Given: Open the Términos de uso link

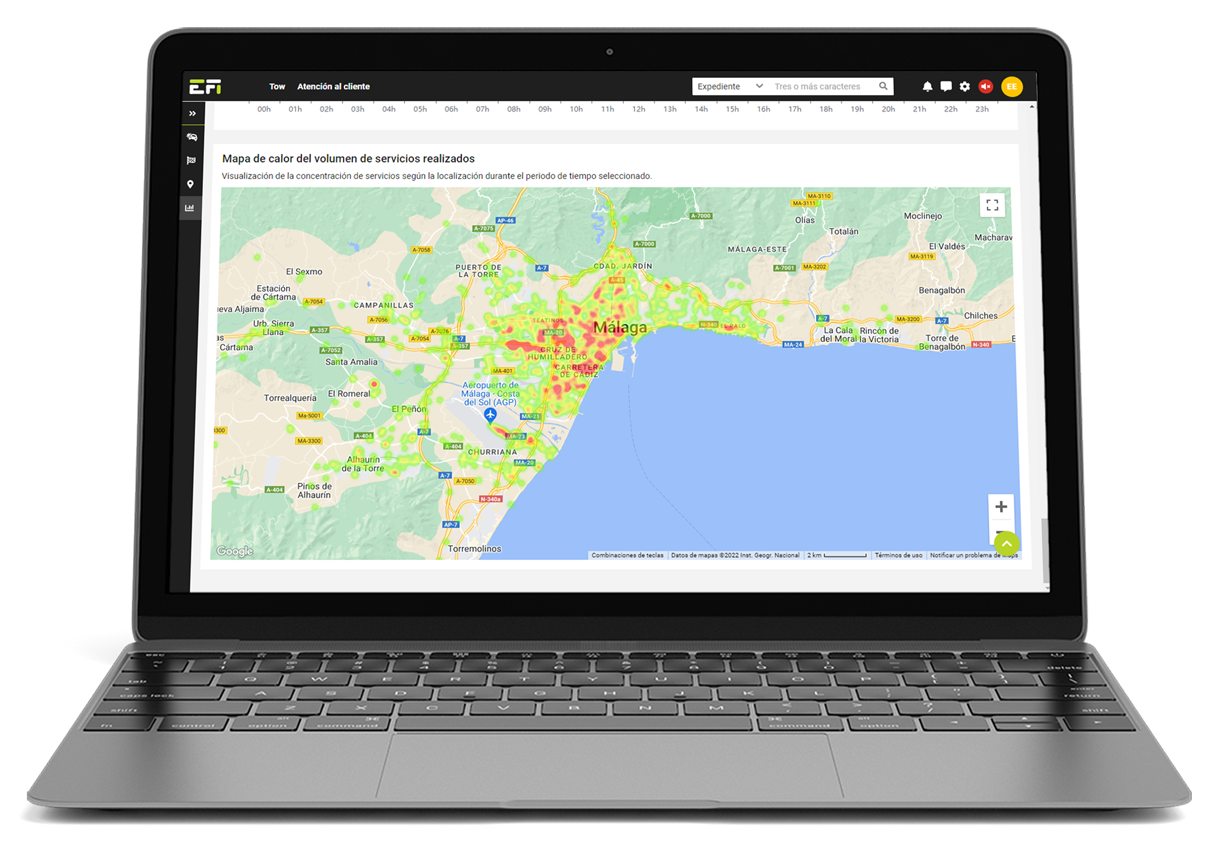Looking at the screenshot, I should click(x=898, y=555).
